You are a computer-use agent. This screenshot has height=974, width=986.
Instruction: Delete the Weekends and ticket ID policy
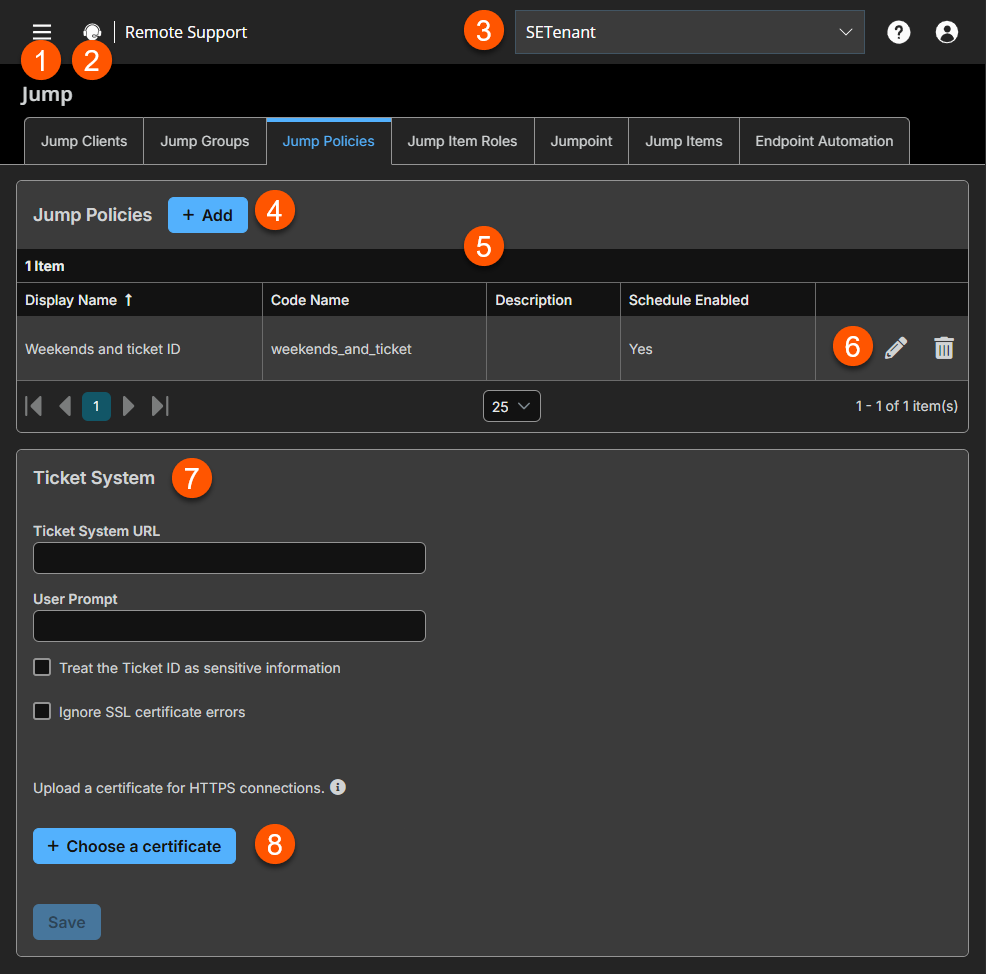(x=944, y=348)
